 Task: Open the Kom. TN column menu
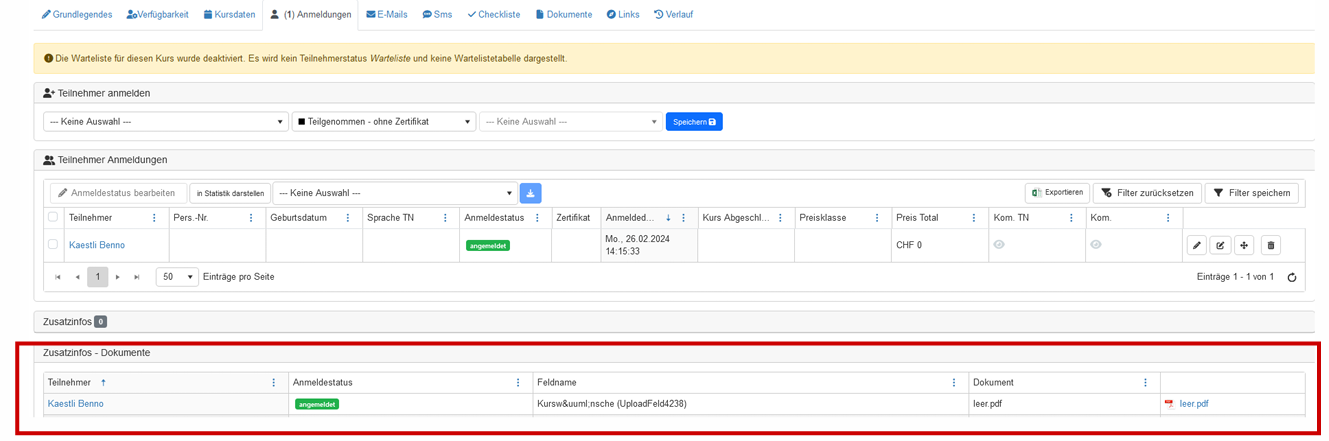coord(1071,218)
